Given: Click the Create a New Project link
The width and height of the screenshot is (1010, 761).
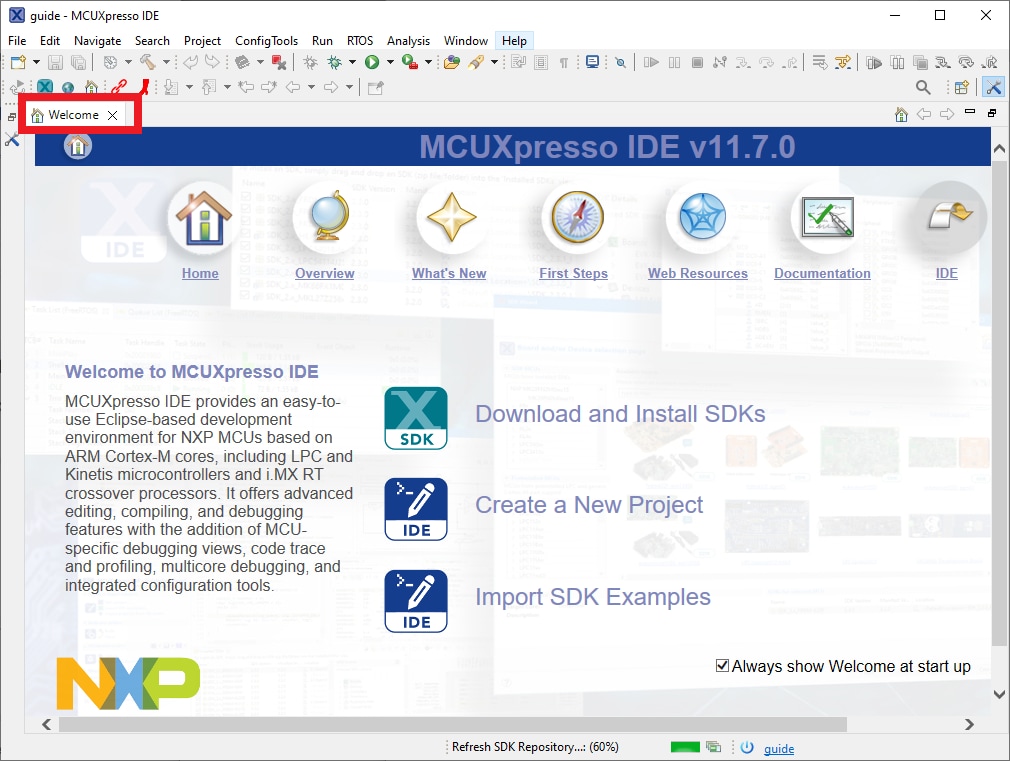Looking at the screenshot, I should 589,505.
